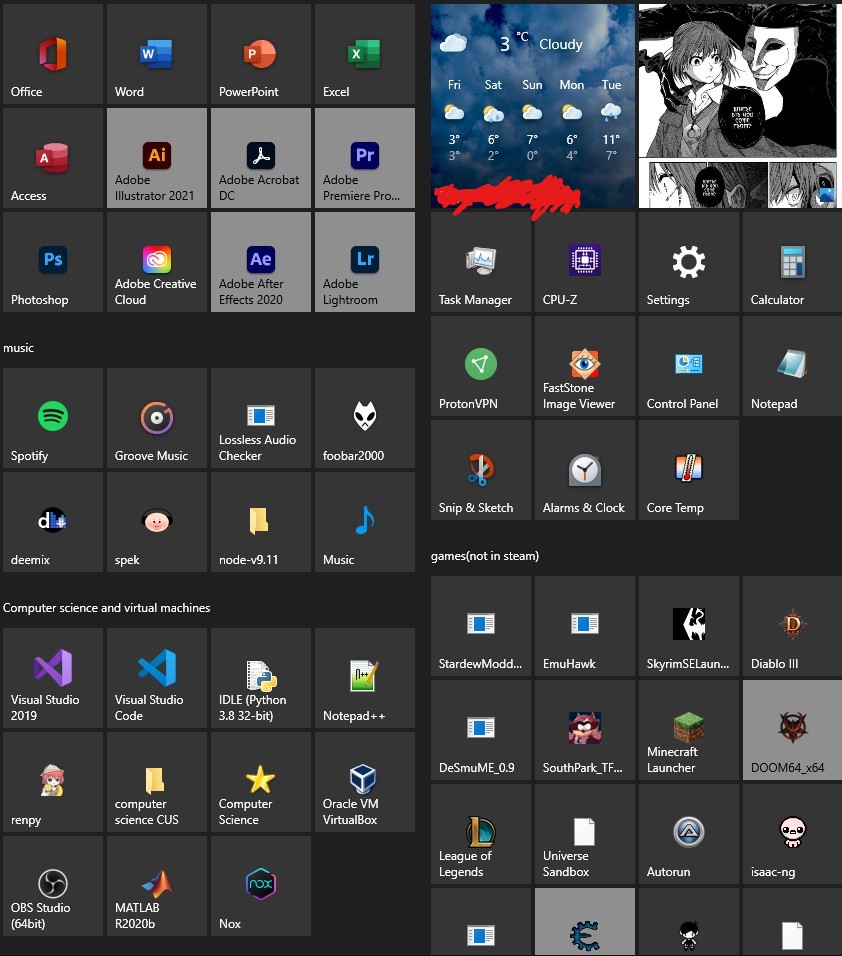Open the PowerPoint tile

tap(261, 54)
